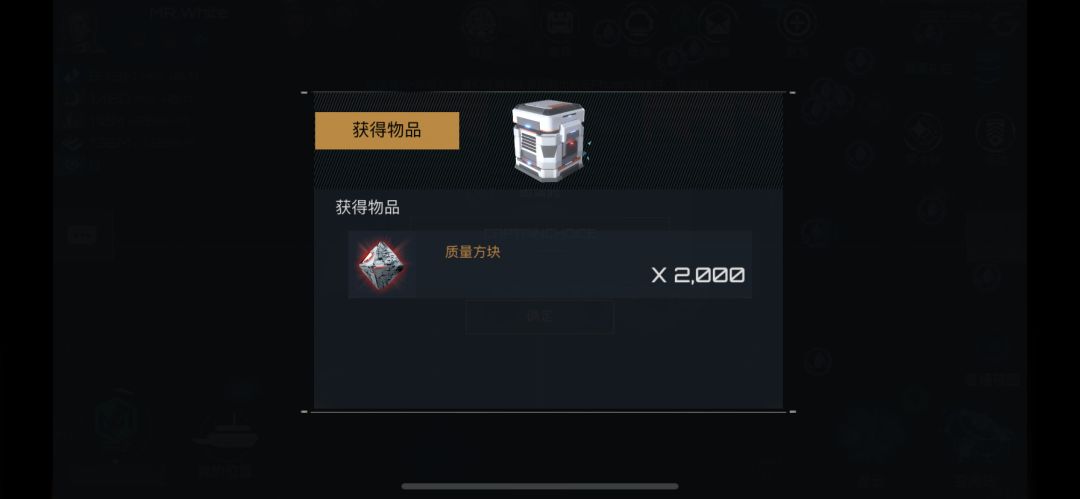The image size is (1080, 499).
Task: Tap the dimmed mail envelope icon at top
Action: (x=717, y=24)
